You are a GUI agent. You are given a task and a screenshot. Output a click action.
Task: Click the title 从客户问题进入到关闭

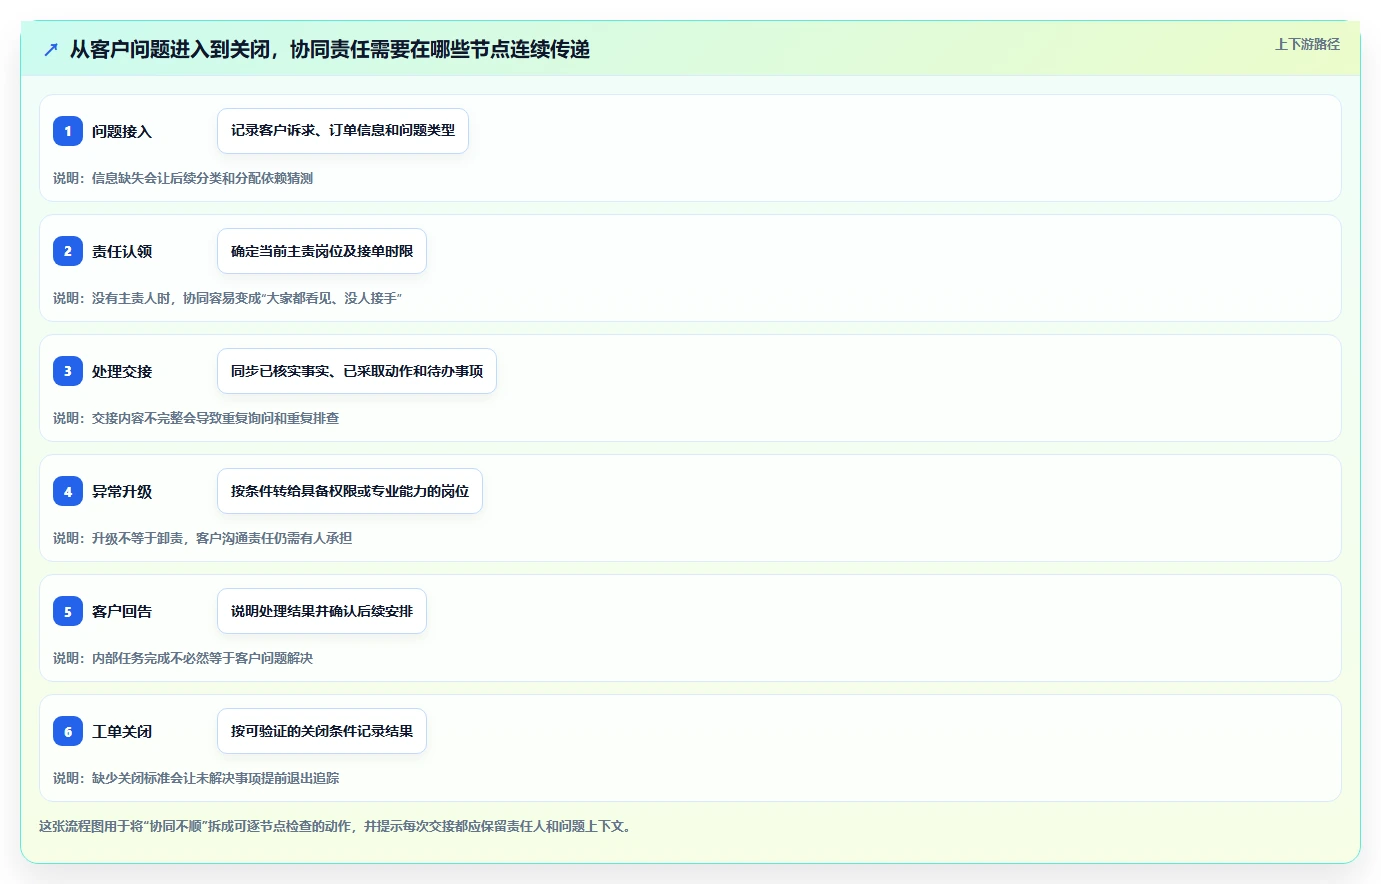pos(330,49)
